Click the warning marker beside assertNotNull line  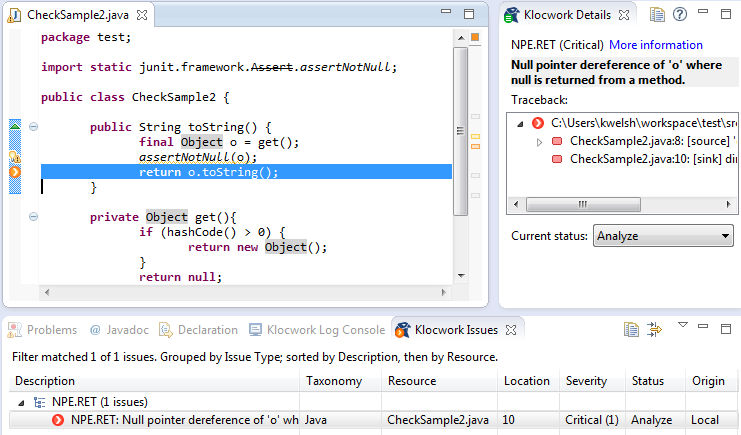pos(15,157)
